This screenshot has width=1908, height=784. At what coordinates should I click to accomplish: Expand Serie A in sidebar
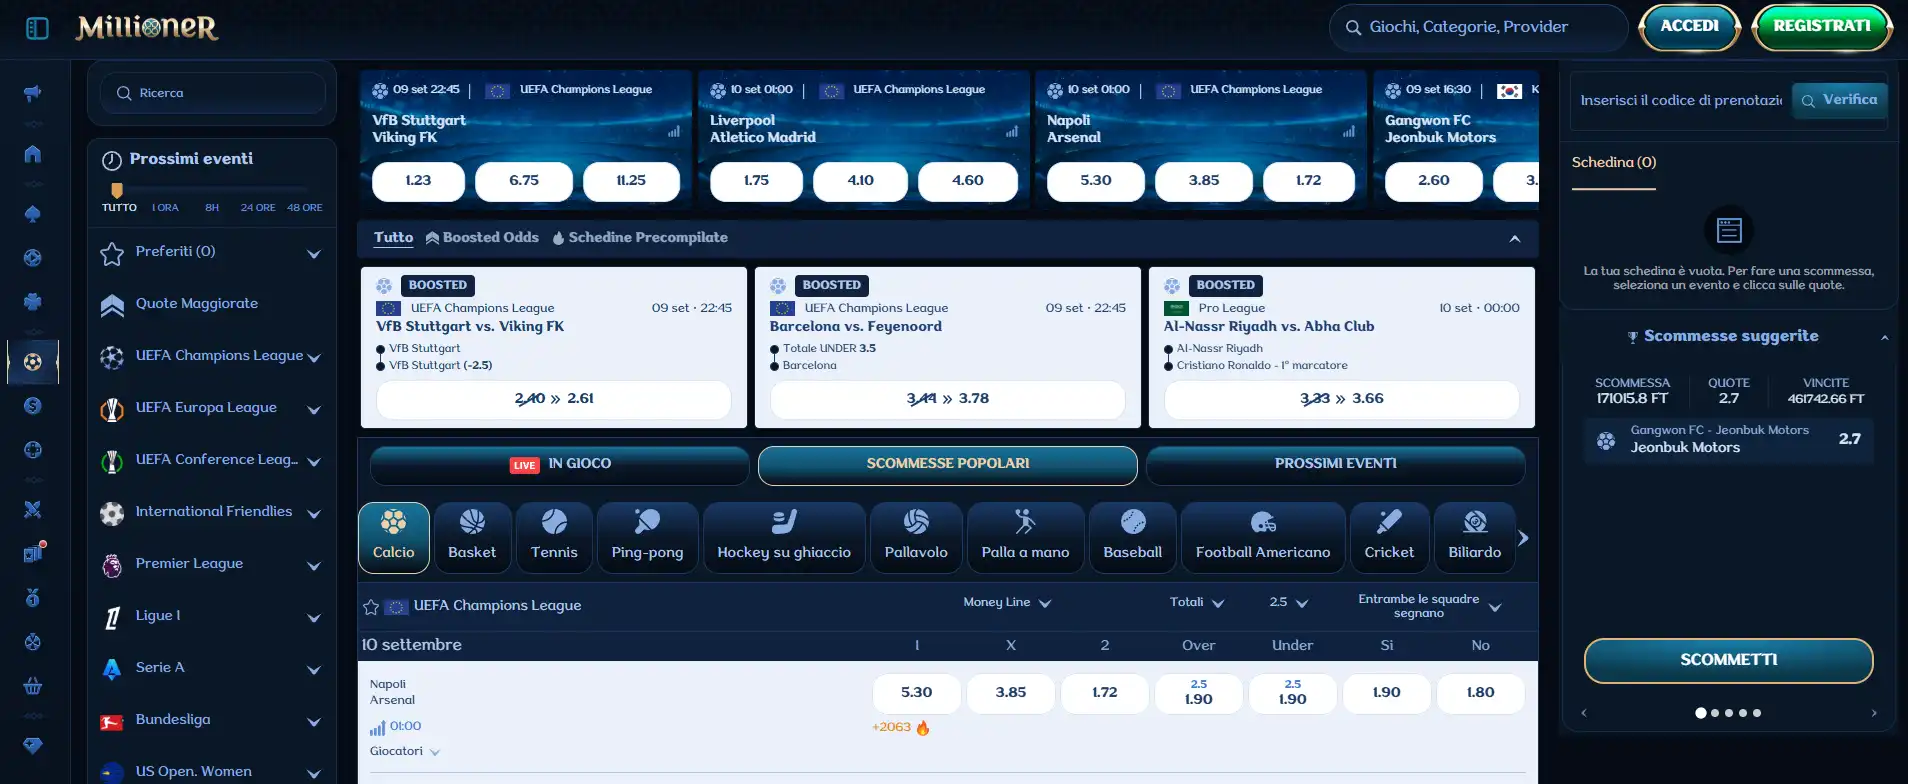314,669
